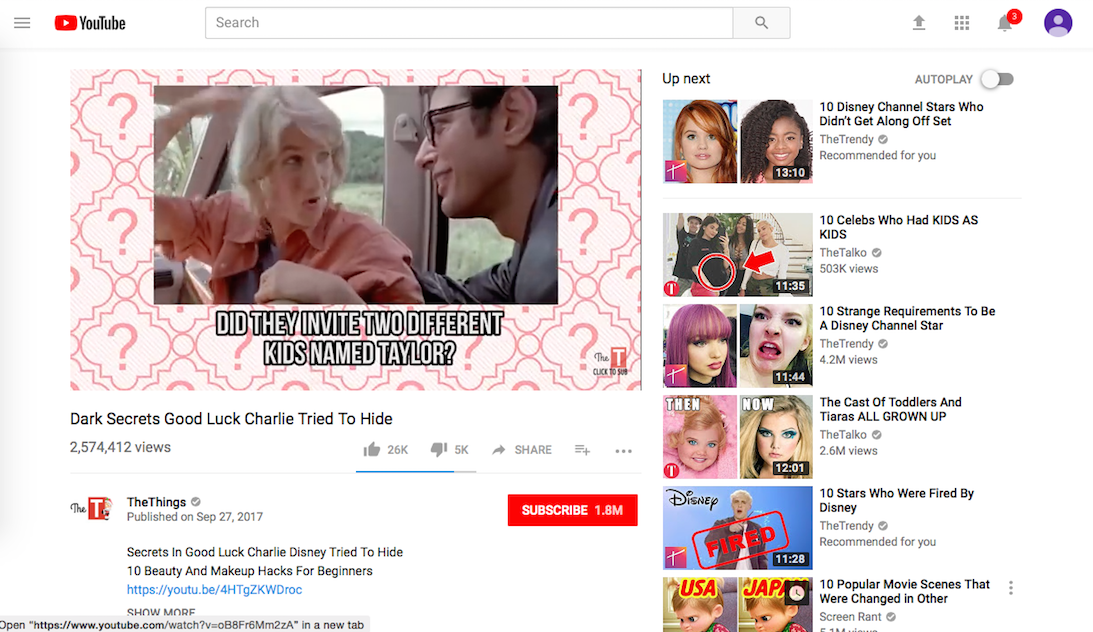Open TheThings channel avatar
The height and width of the screenshot is (632, 1093).
coord(91,509)
